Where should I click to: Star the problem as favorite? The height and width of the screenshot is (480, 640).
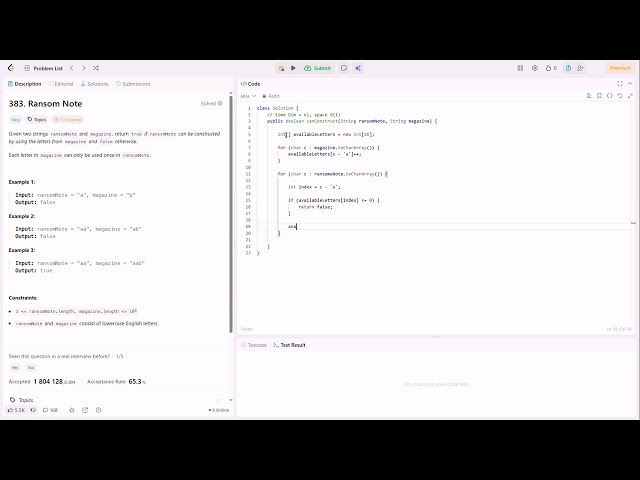(72, 410)
